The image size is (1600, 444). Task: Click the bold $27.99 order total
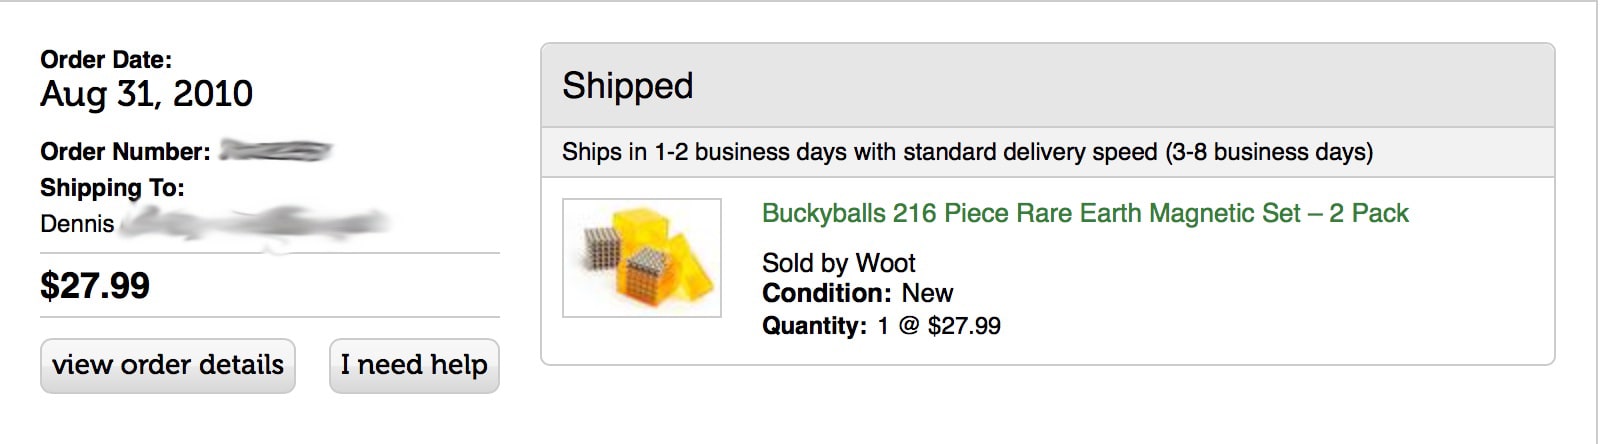point(95,286)
